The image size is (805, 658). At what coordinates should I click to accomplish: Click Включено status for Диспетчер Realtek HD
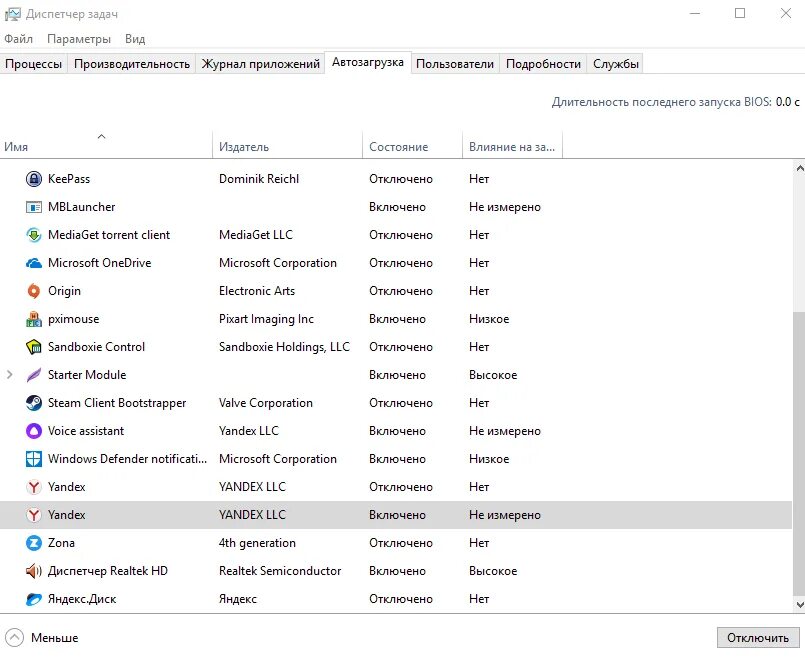(x=397, y=571)
